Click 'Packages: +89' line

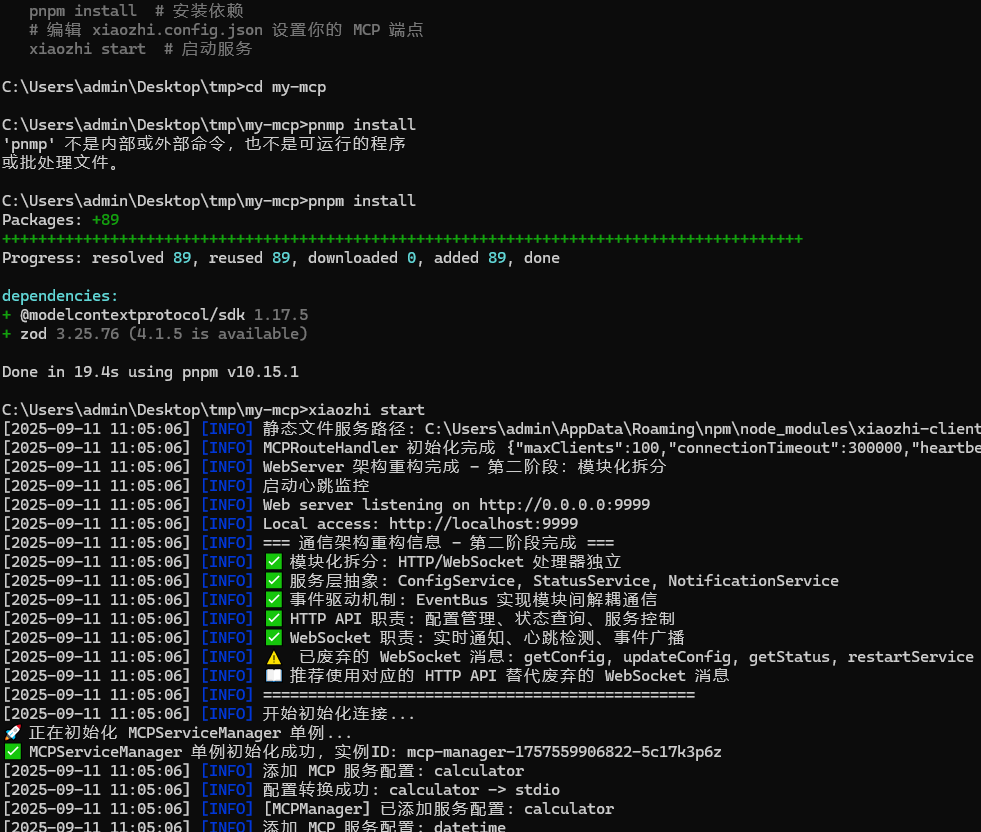click(60, 220)
